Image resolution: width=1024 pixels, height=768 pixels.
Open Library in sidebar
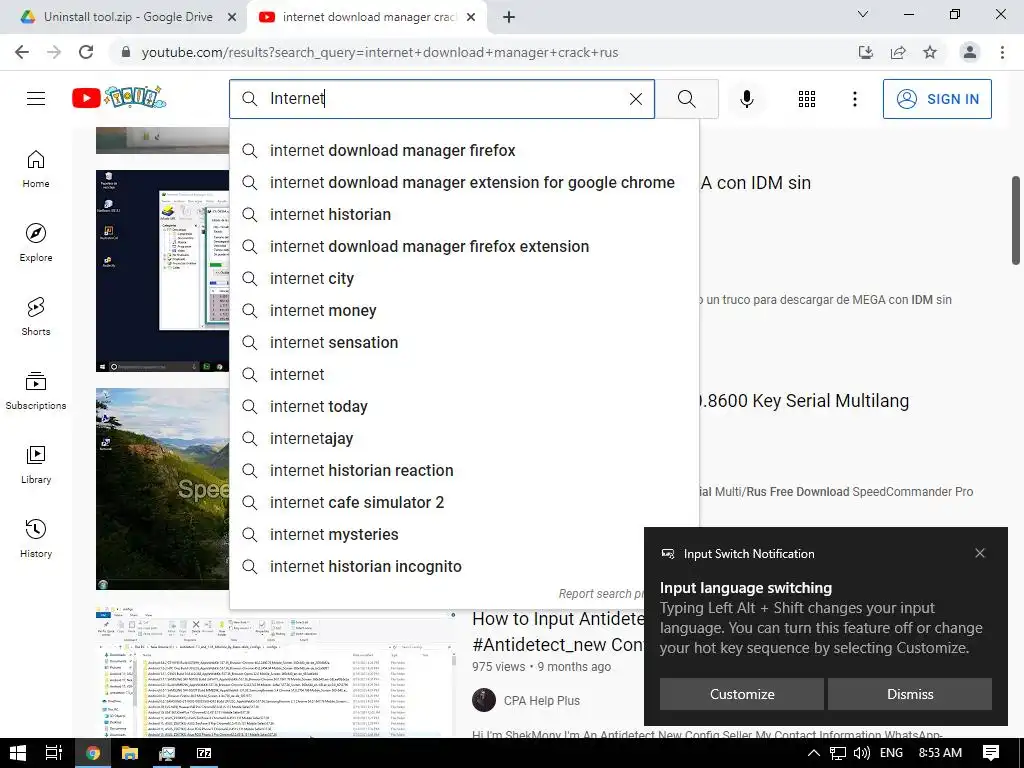36,464
